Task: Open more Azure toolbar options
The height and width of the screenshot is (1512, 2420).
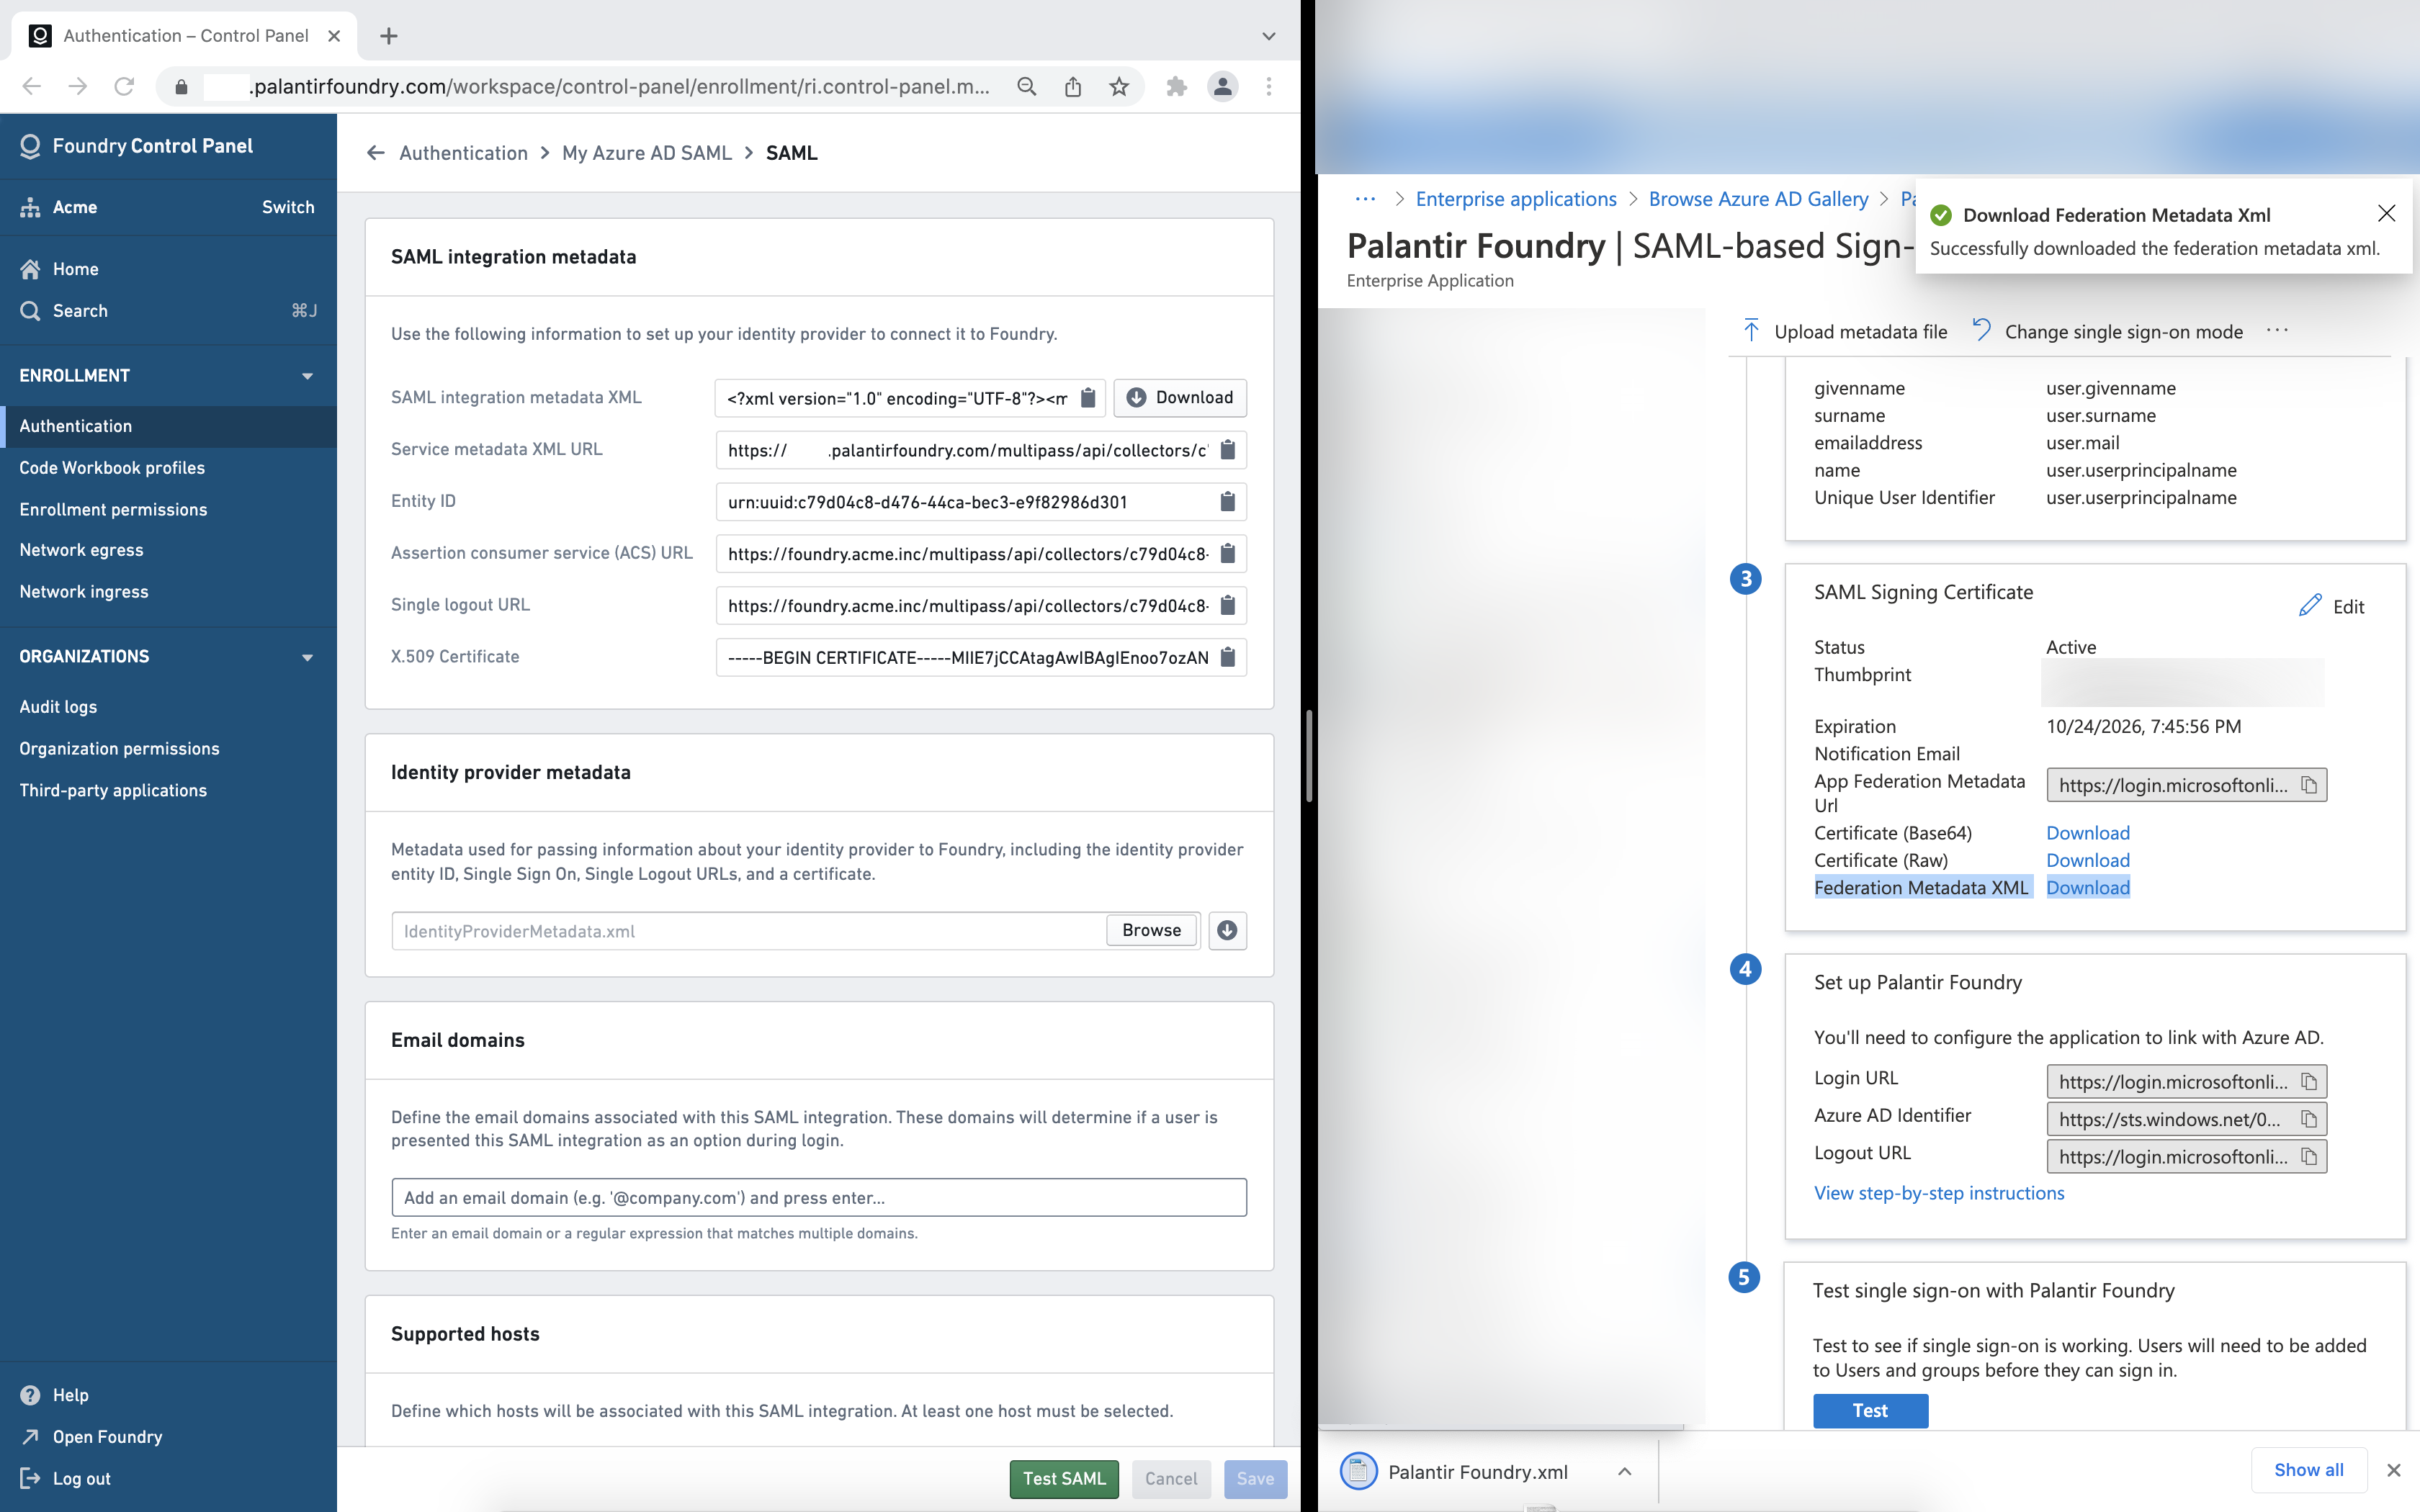Action: pyautogui.click(x=2277, y=331)
